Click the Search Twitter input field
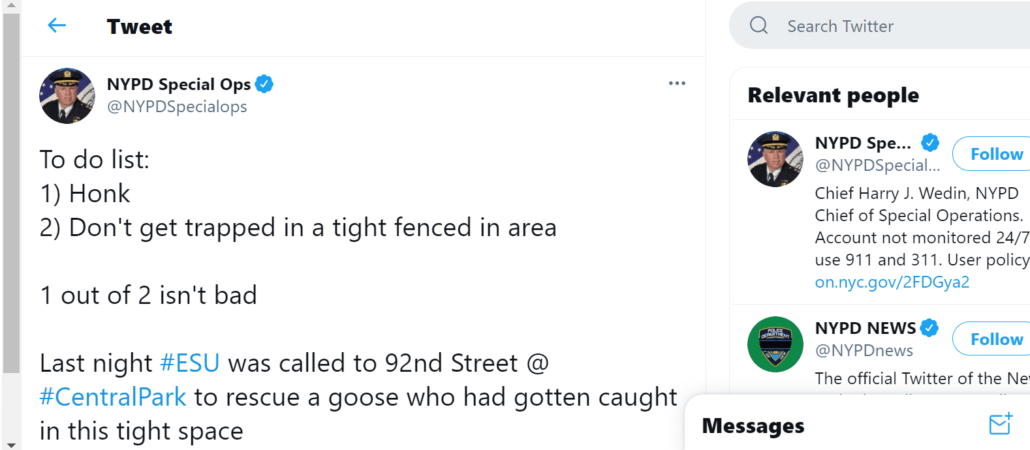Viewport: 1030px width, 450px height. pos(890,26)
